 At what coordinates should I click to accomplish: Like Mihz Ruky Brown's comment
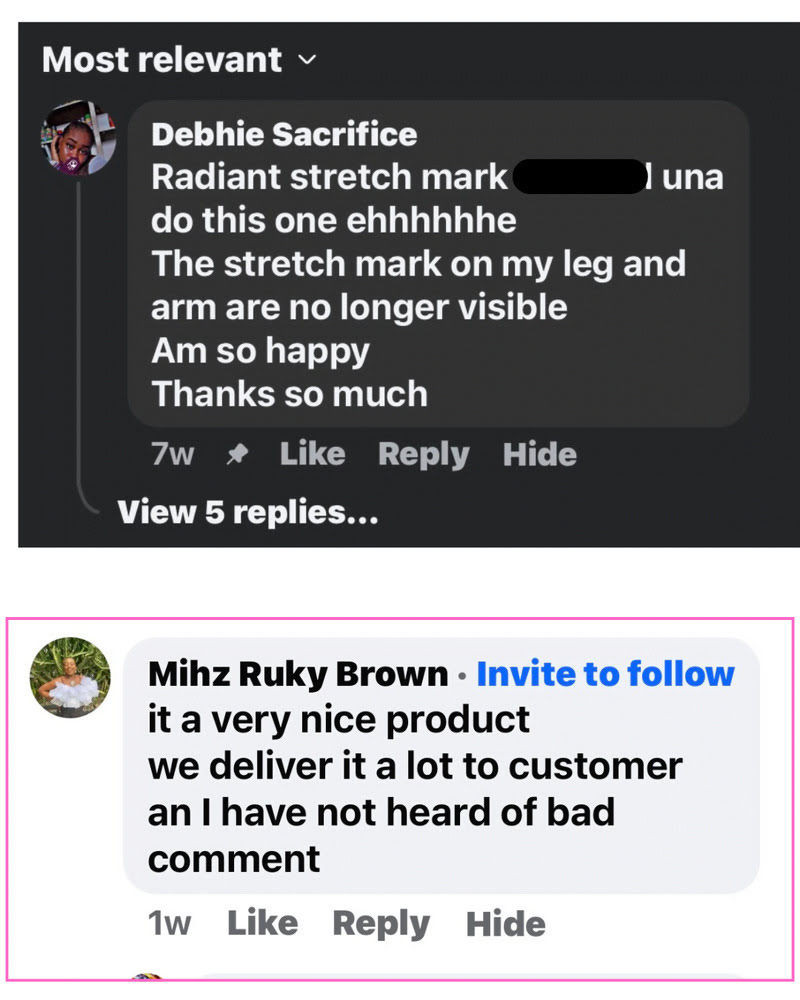click(x=262, y=923)
